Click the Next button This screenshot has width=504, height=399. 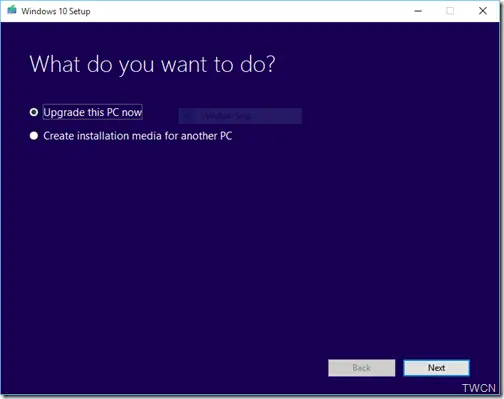(436, 368)
